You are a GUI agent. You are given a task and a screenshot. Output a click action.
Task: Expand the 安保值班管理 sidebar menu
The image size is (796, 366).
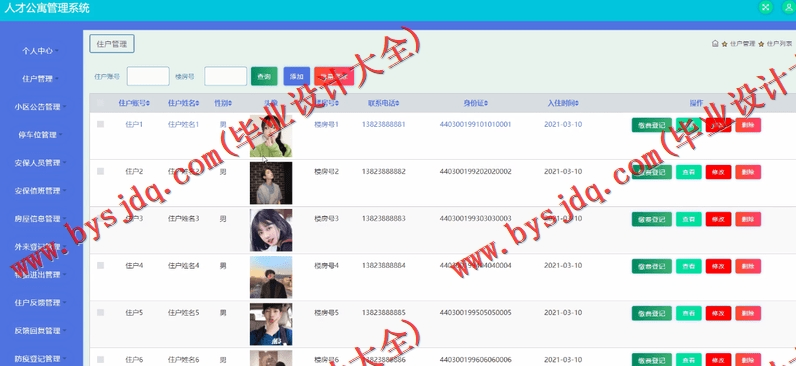point(40,191)
